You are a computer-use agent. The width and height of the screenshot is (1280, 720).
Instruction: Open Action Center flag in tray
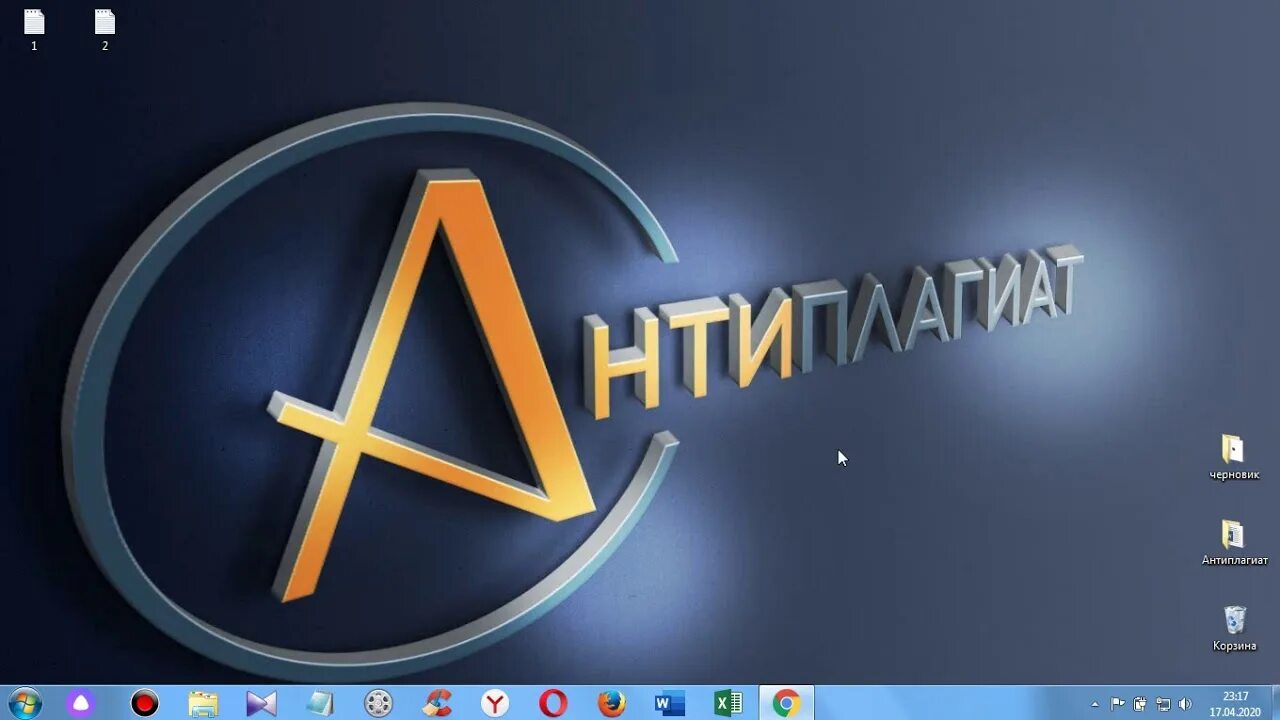(1118, 704)
